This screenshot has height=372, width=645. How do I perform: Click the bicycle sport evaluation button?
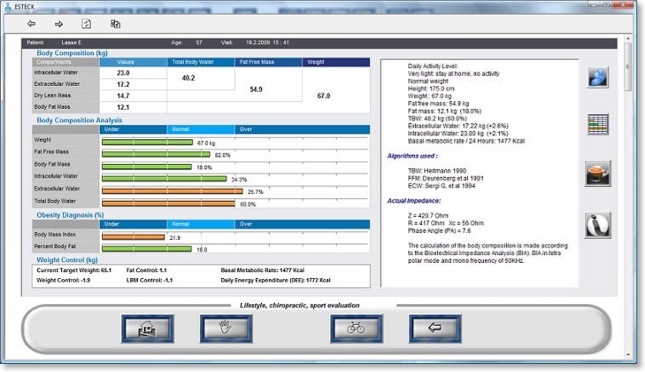tap(356, 328)
